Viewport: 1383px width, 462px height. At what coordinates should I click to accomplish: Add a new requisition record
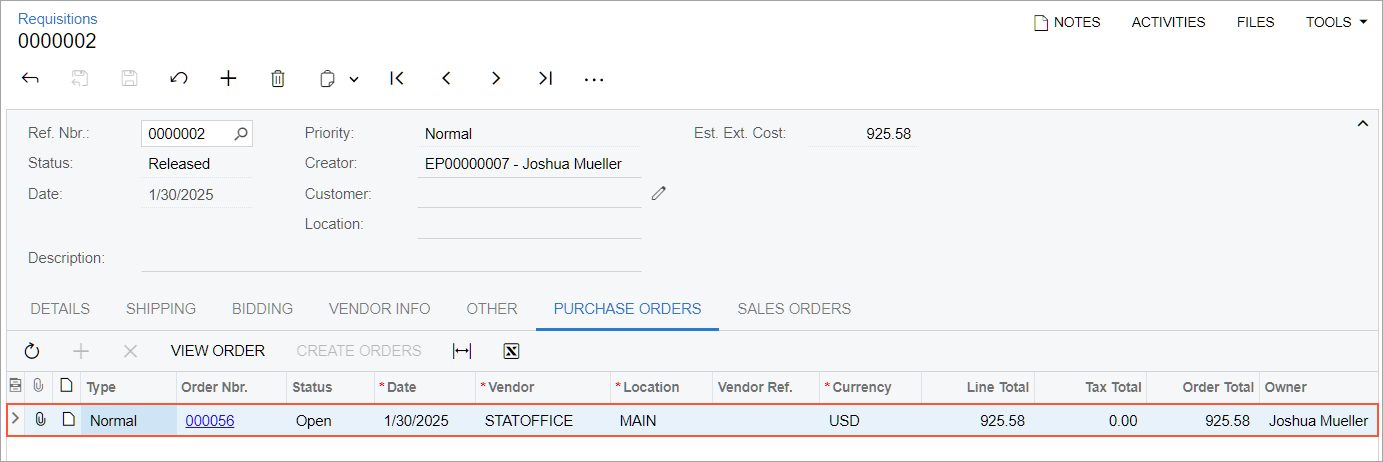click(x=229, y=78)
